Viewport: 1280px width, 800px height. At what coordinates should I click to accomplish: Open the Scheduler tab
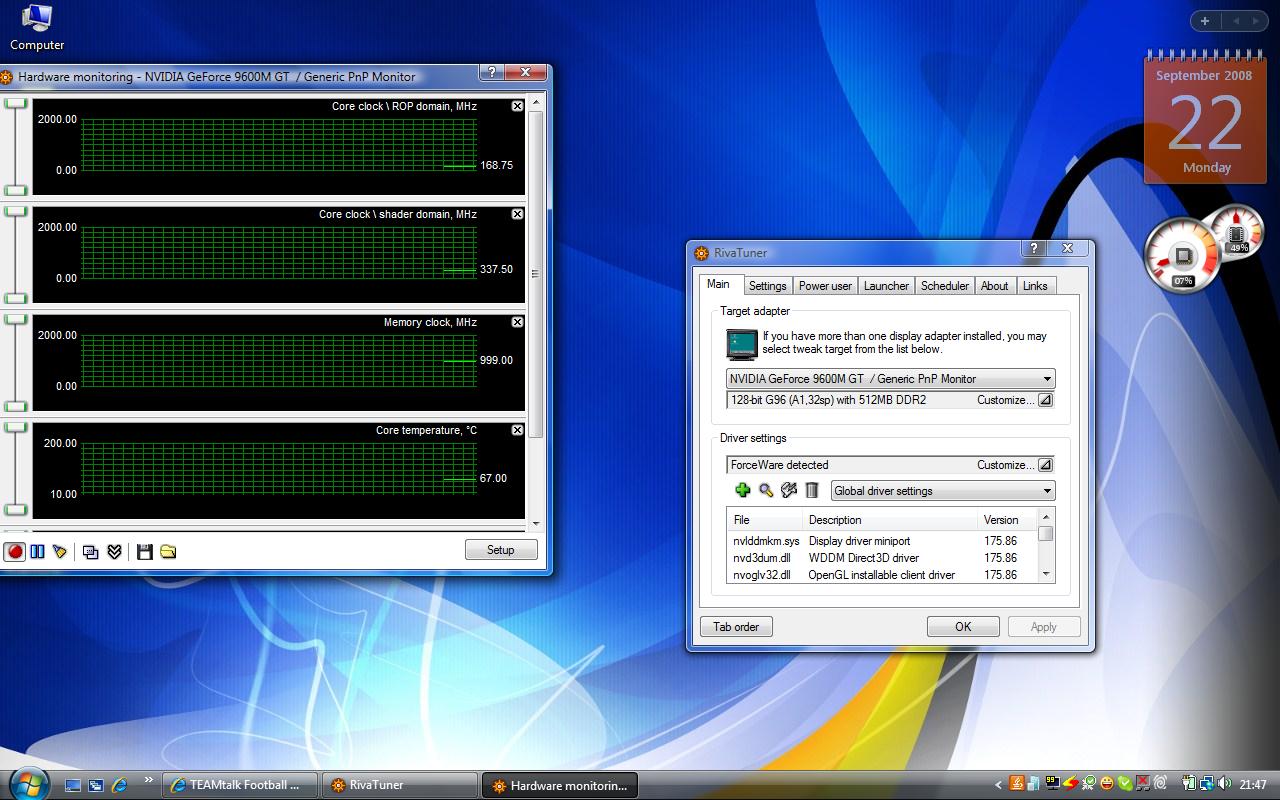click(945, 286)
